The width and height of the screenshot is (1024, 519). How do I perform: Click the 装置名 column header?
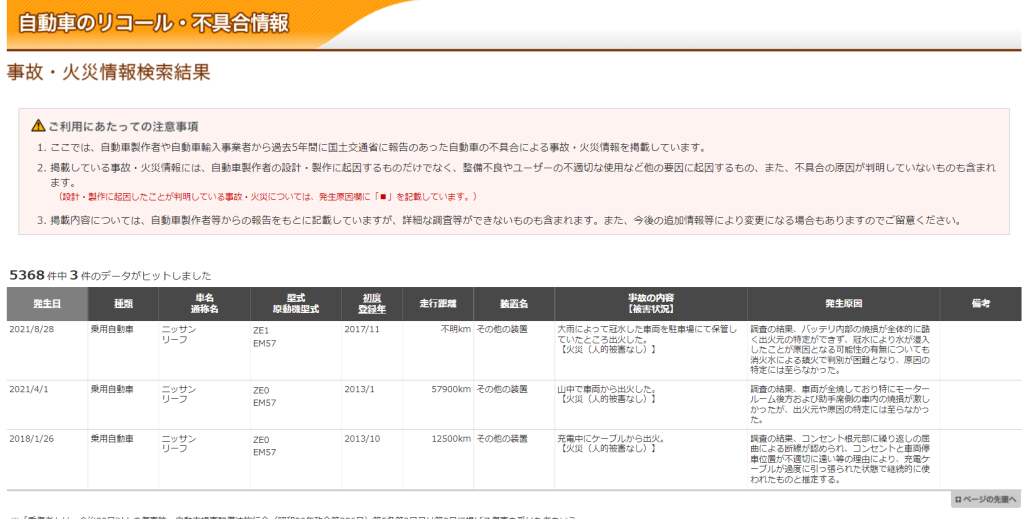tap(514, 303)
